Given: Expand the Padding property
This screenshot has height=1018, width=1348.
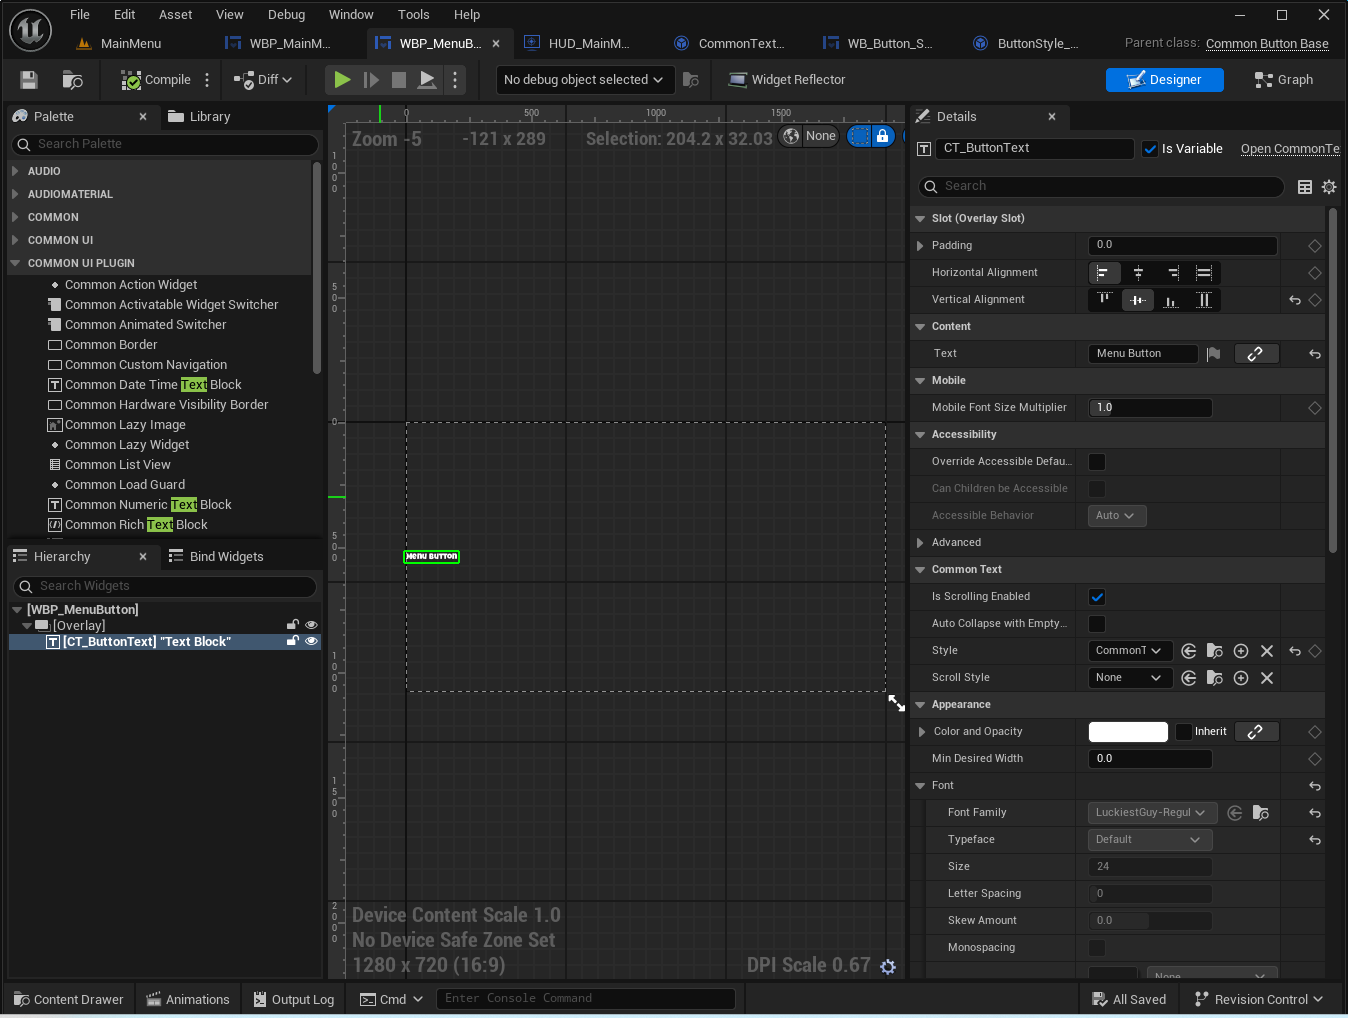Looking at the screenshot, I should pyautogui.click(x=920, y=246).
